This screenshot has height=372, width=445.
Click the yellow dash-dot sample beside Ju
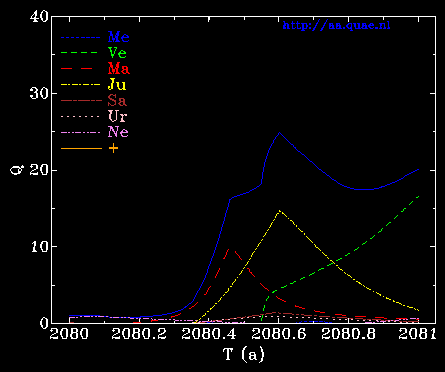81,85
